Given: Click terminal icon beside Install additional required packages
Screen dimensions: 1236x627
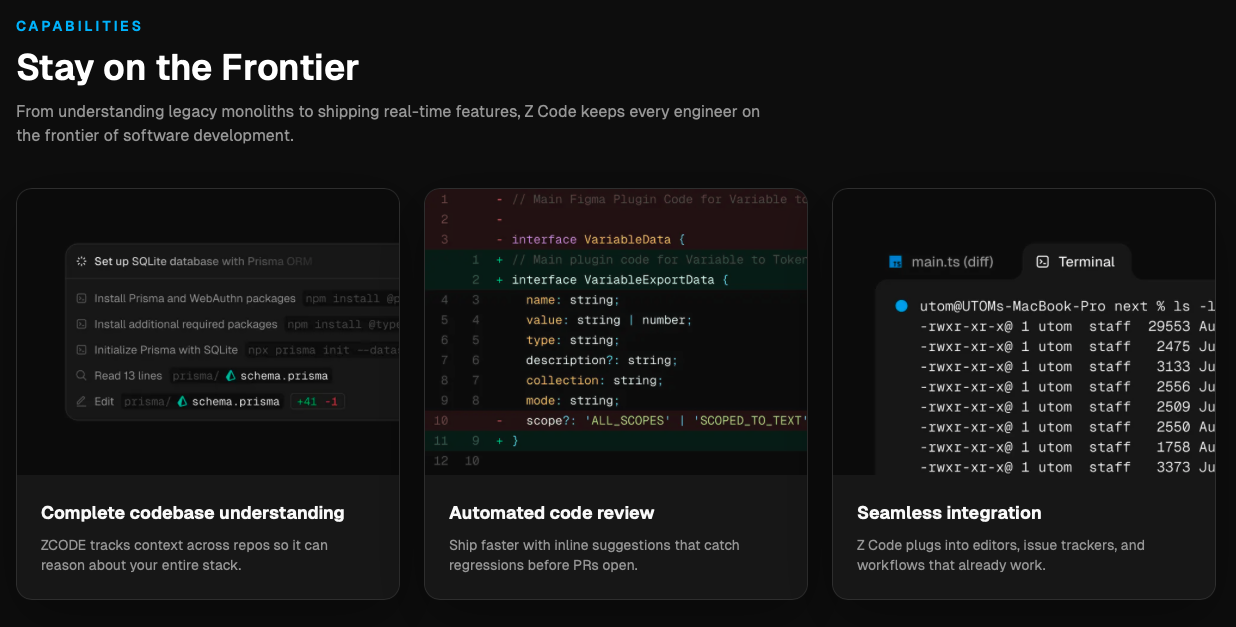Looking at the screenshot, I should click(82, 324).
